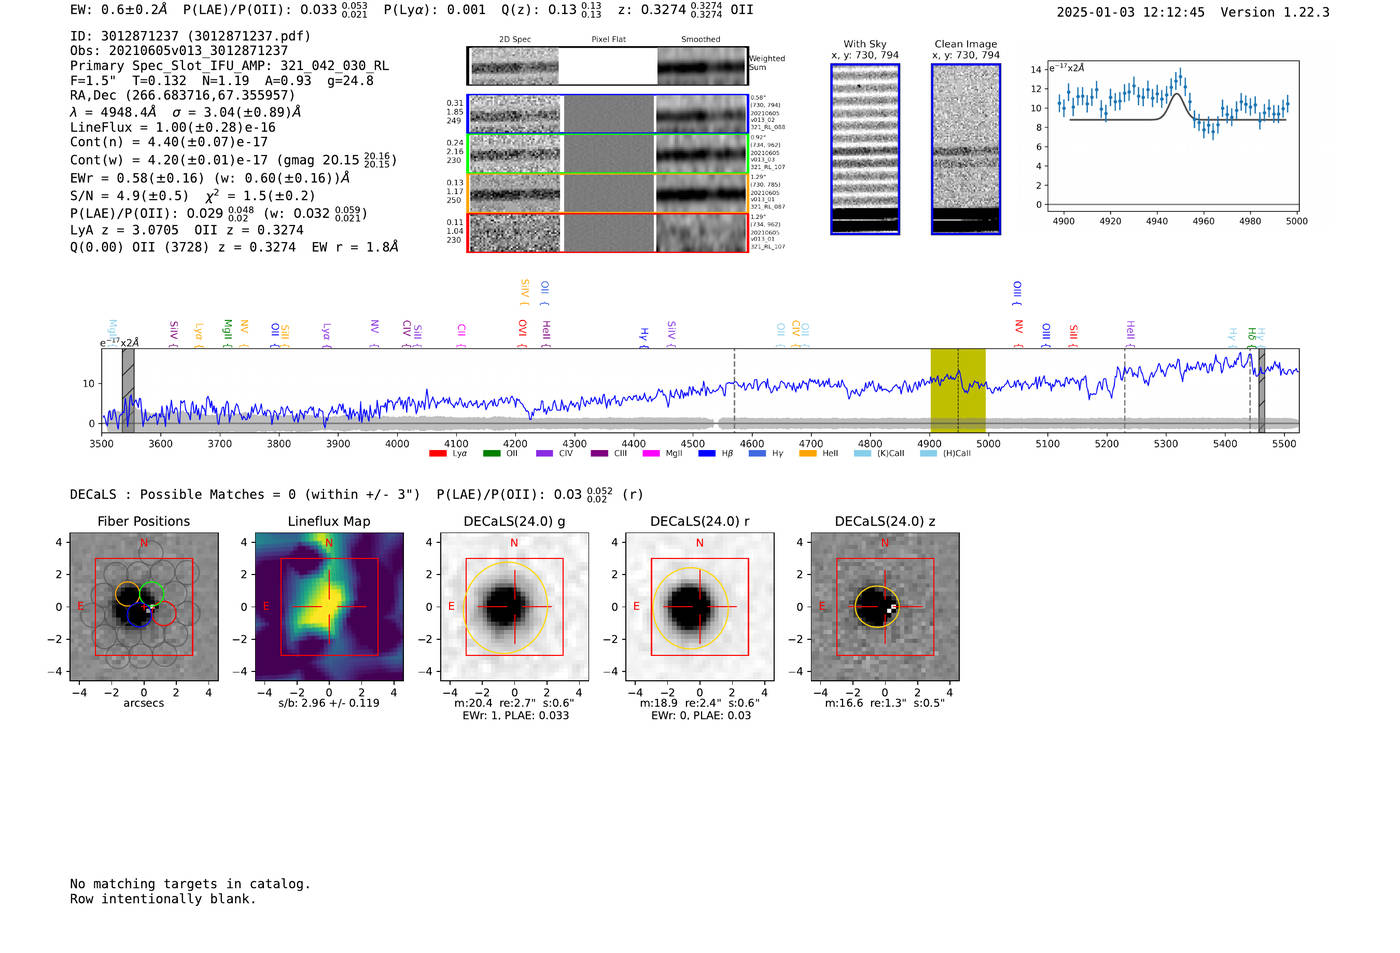The width and height of the screenshot is (1400, 953).
Task: Click the red fiber circle in Fiber Positions
Action: click(x=164, y=614)
